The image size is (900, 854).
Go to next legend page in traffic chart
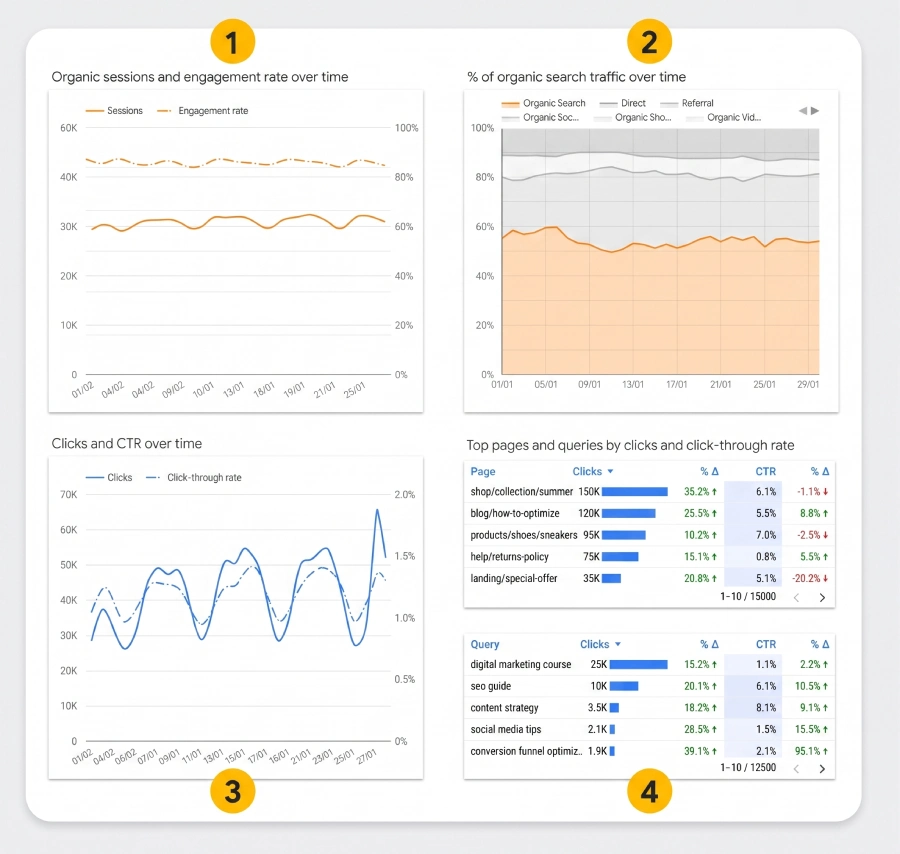click(815, 111)
